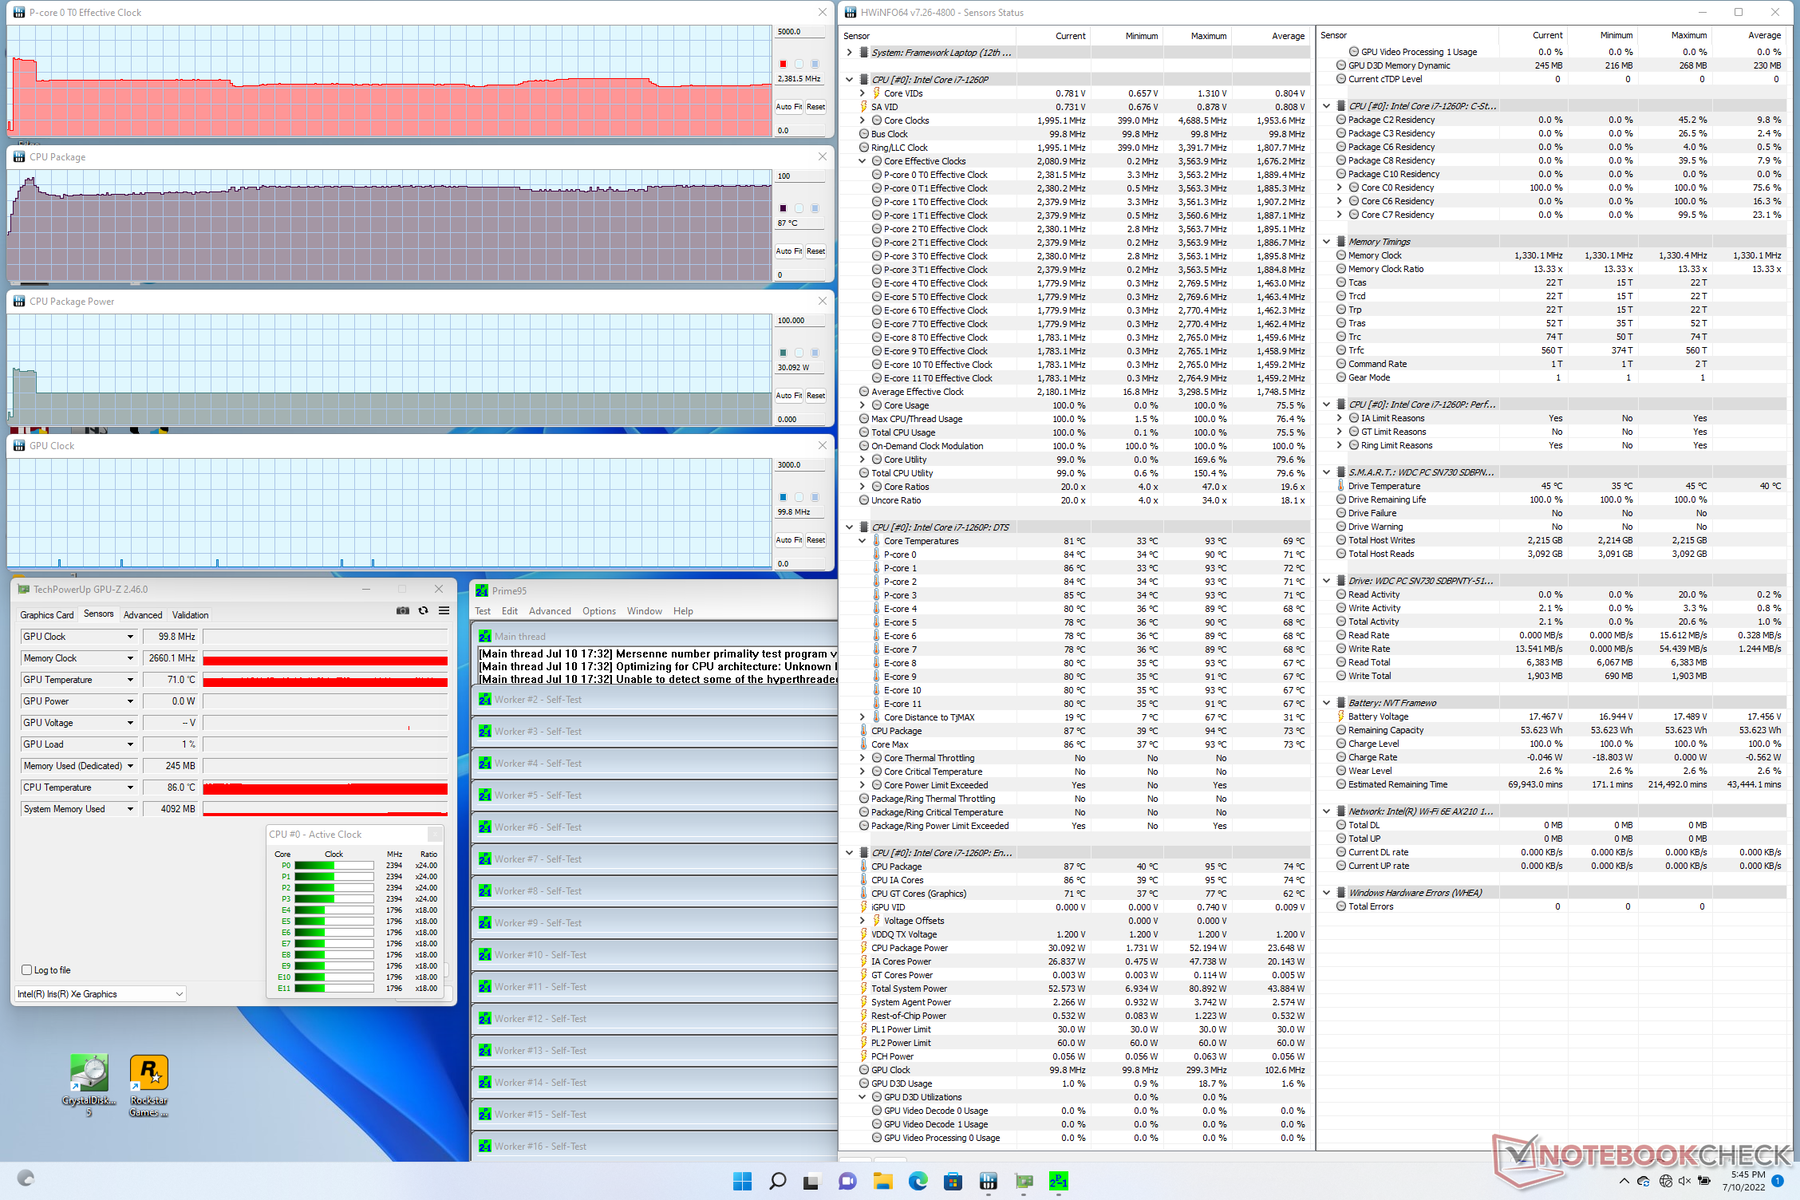Click Reset in the GPU Clock graph window
Image resolution: width=1800 pixels, height=1200 pixels.
pos(816,540)
